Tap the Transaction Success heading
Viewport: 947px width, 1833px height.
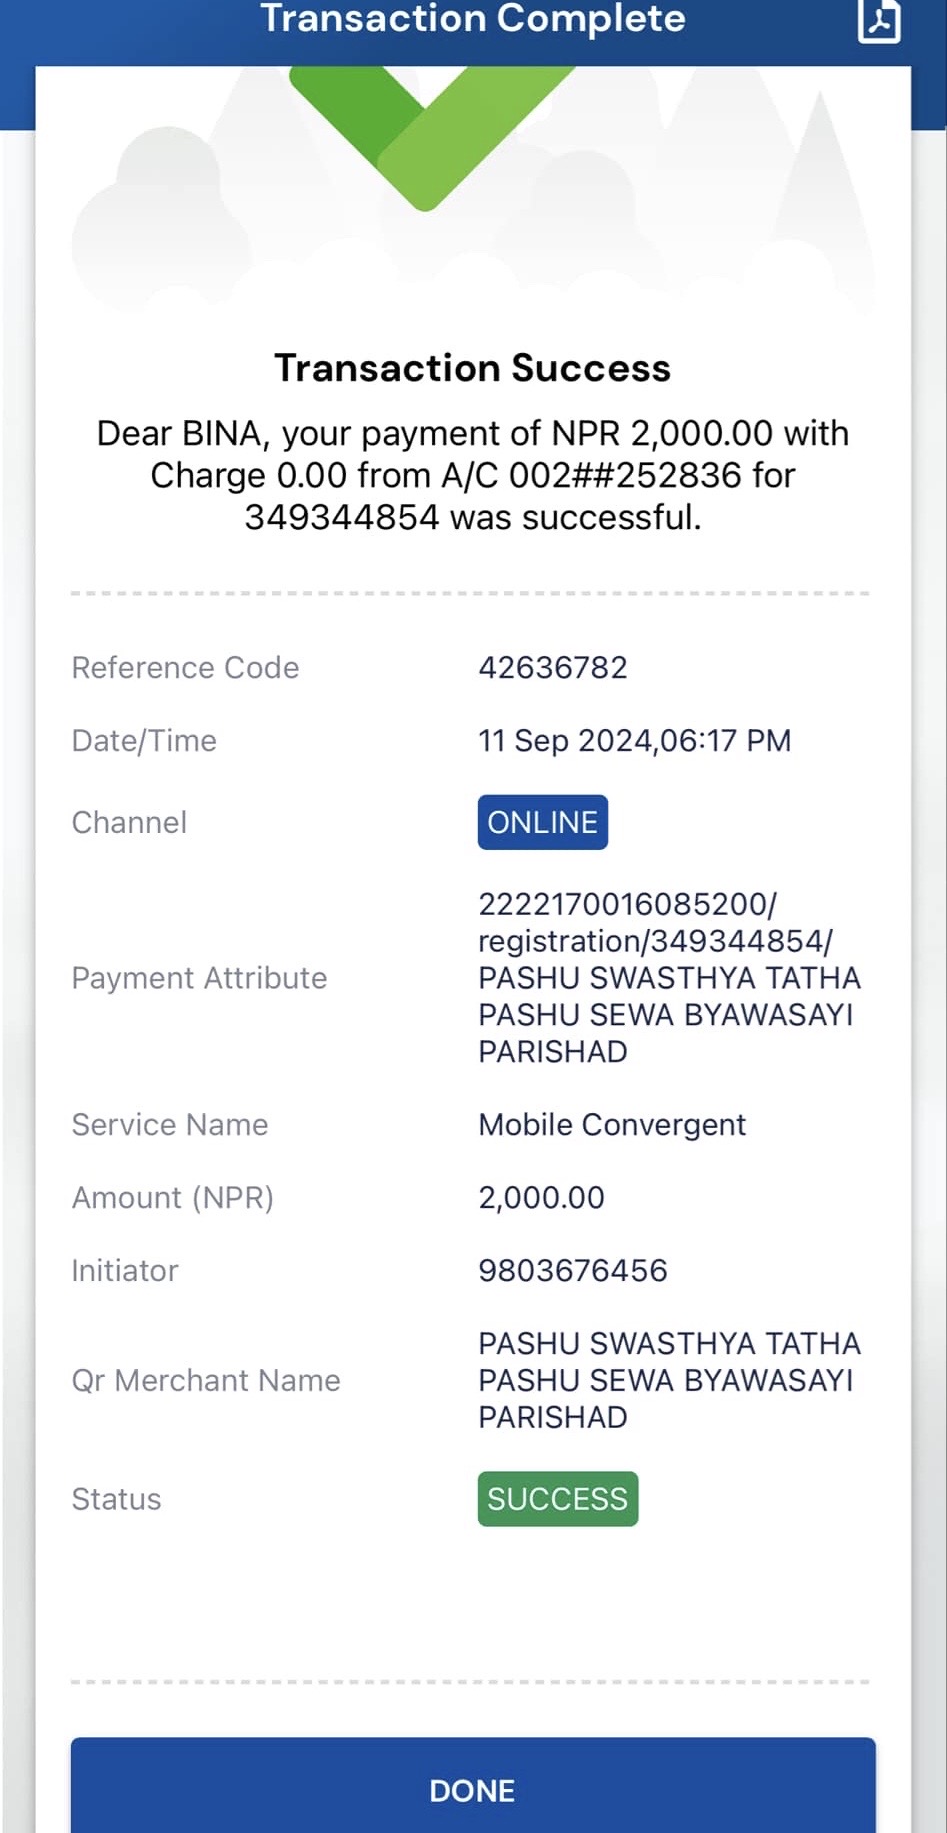(473, 368)
